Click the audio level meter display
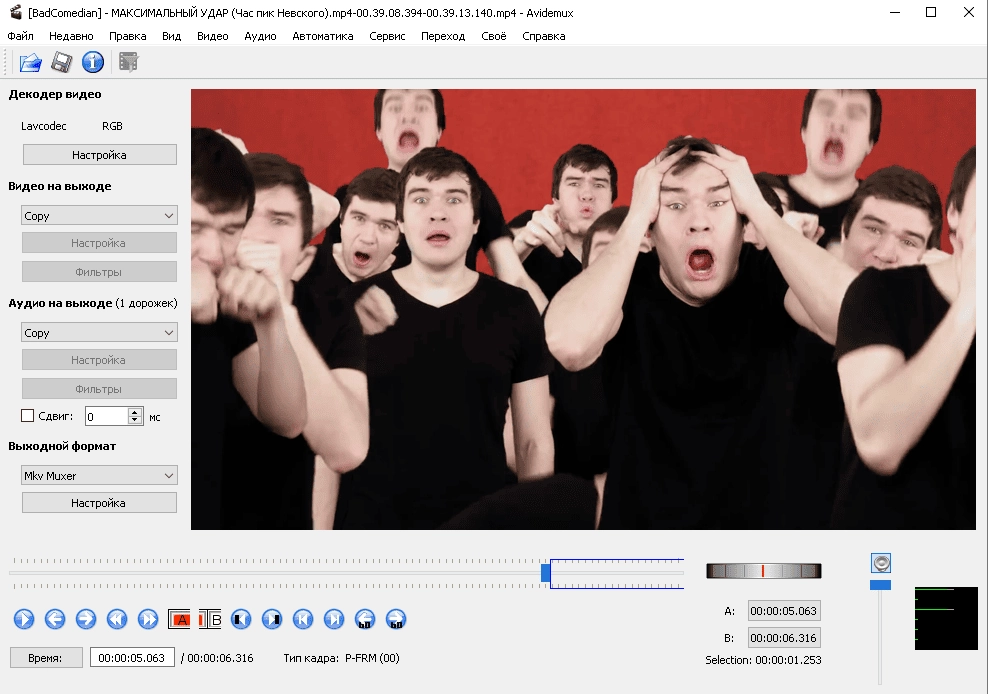Viewport: 988px width, 694px height. [x=946, y=618]
